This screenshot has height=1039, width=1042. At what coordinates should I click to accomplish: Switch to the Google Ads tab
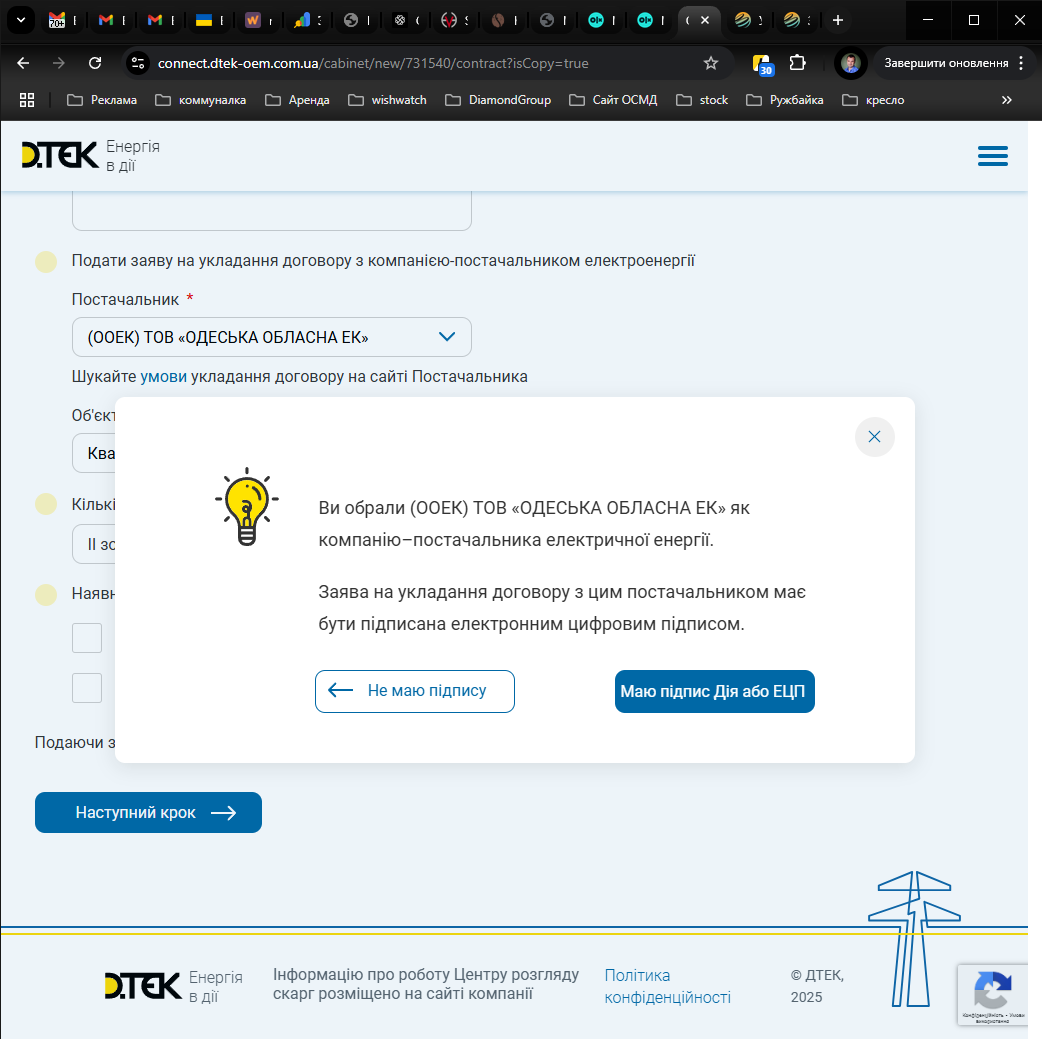pos(309,20)
